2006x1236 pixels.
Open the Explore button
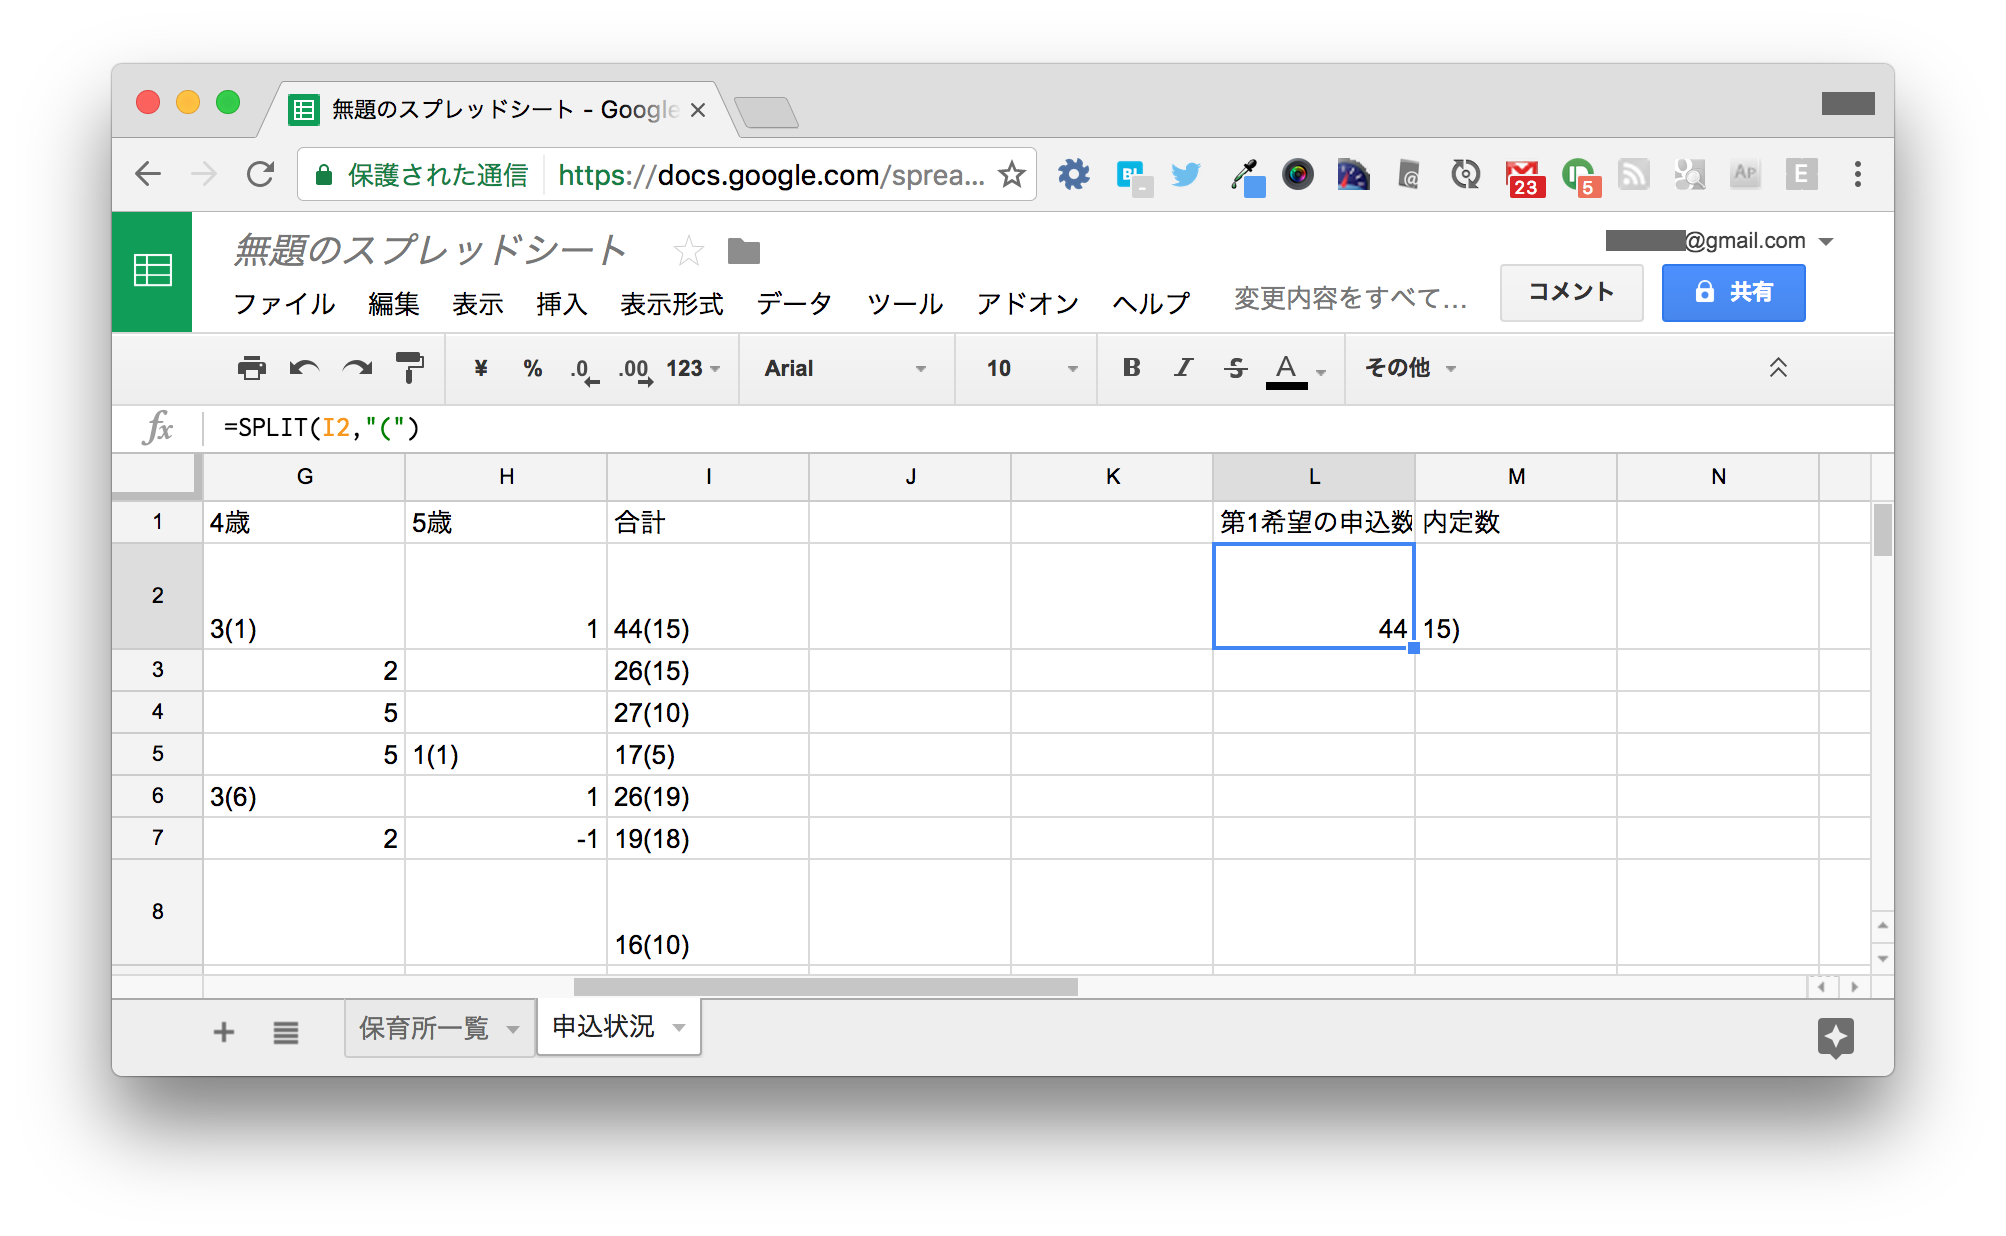point(1835,1038)
